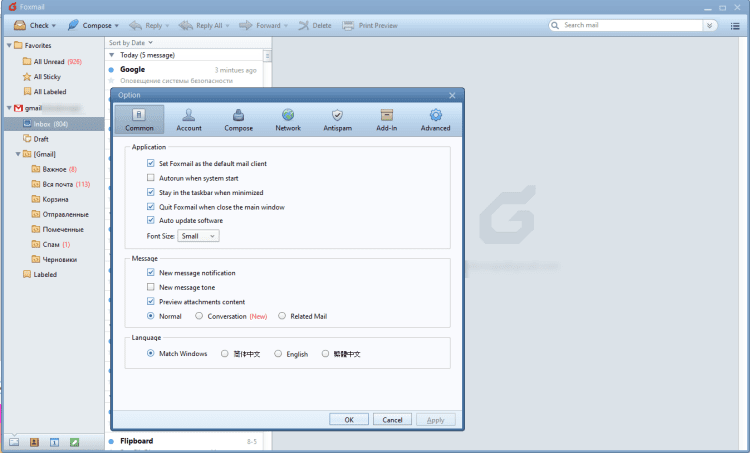
Task: Close the Option dialog
Action: click(x=452, y=95)
